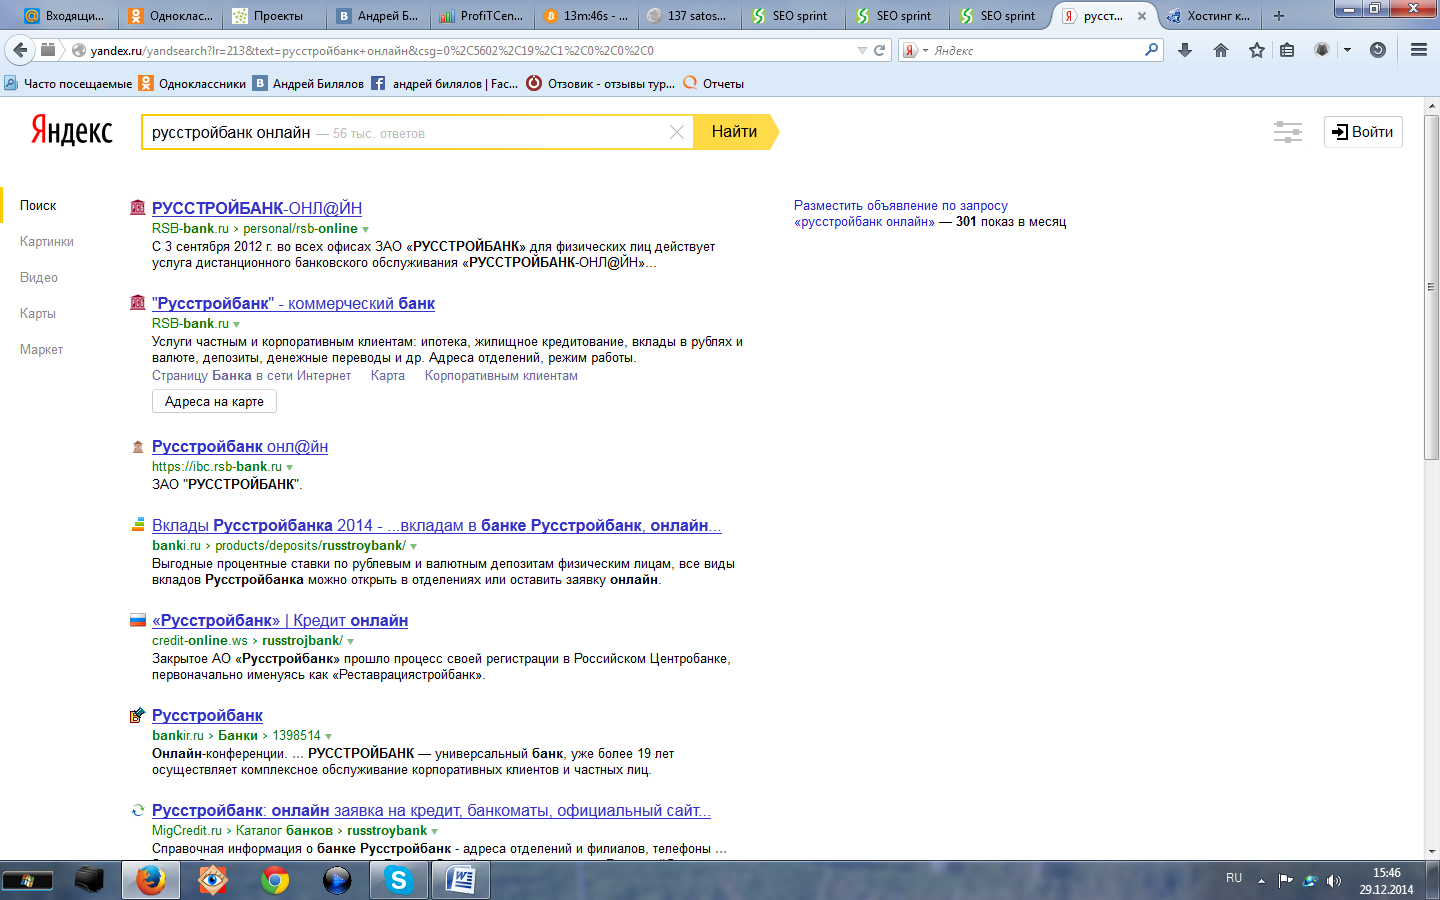Open the "Русстройбанк" - коммерческий банк link
The width and height of the screenshot is (1440, 900).
pyautogui.click(x=293, y=303)
